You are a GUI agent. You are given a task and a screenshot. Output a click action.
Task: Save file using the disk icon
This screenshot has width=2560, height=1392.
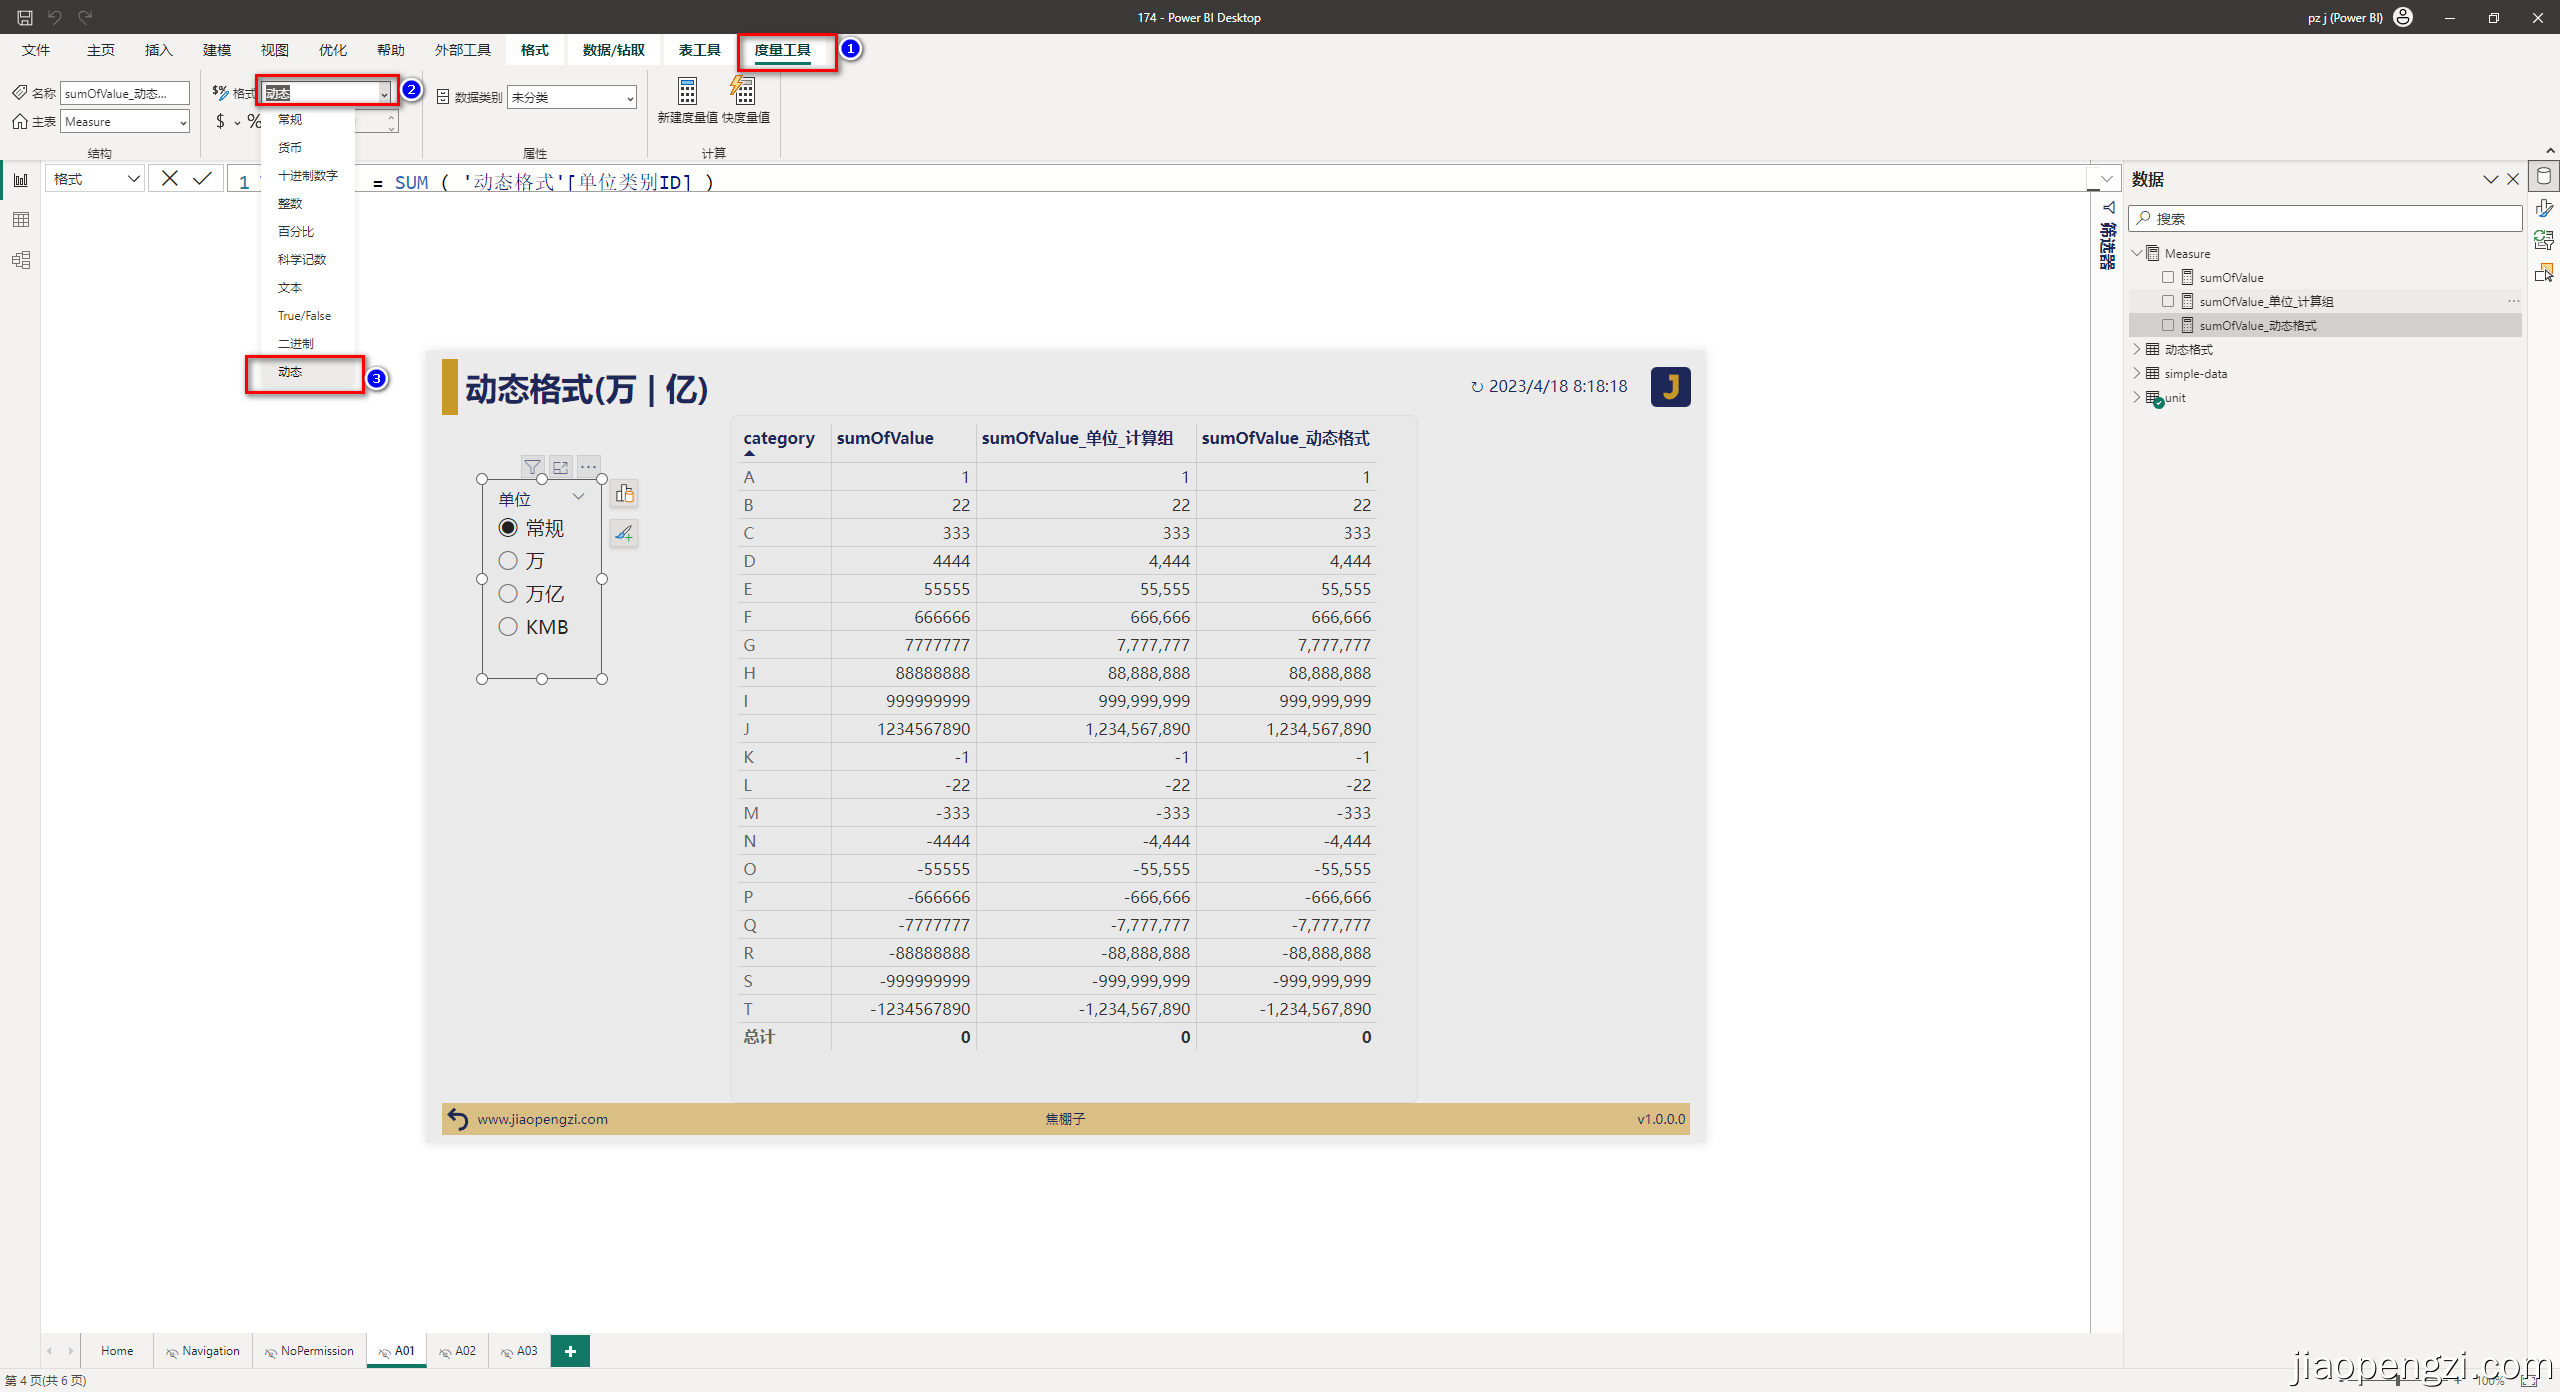(25, 17)
